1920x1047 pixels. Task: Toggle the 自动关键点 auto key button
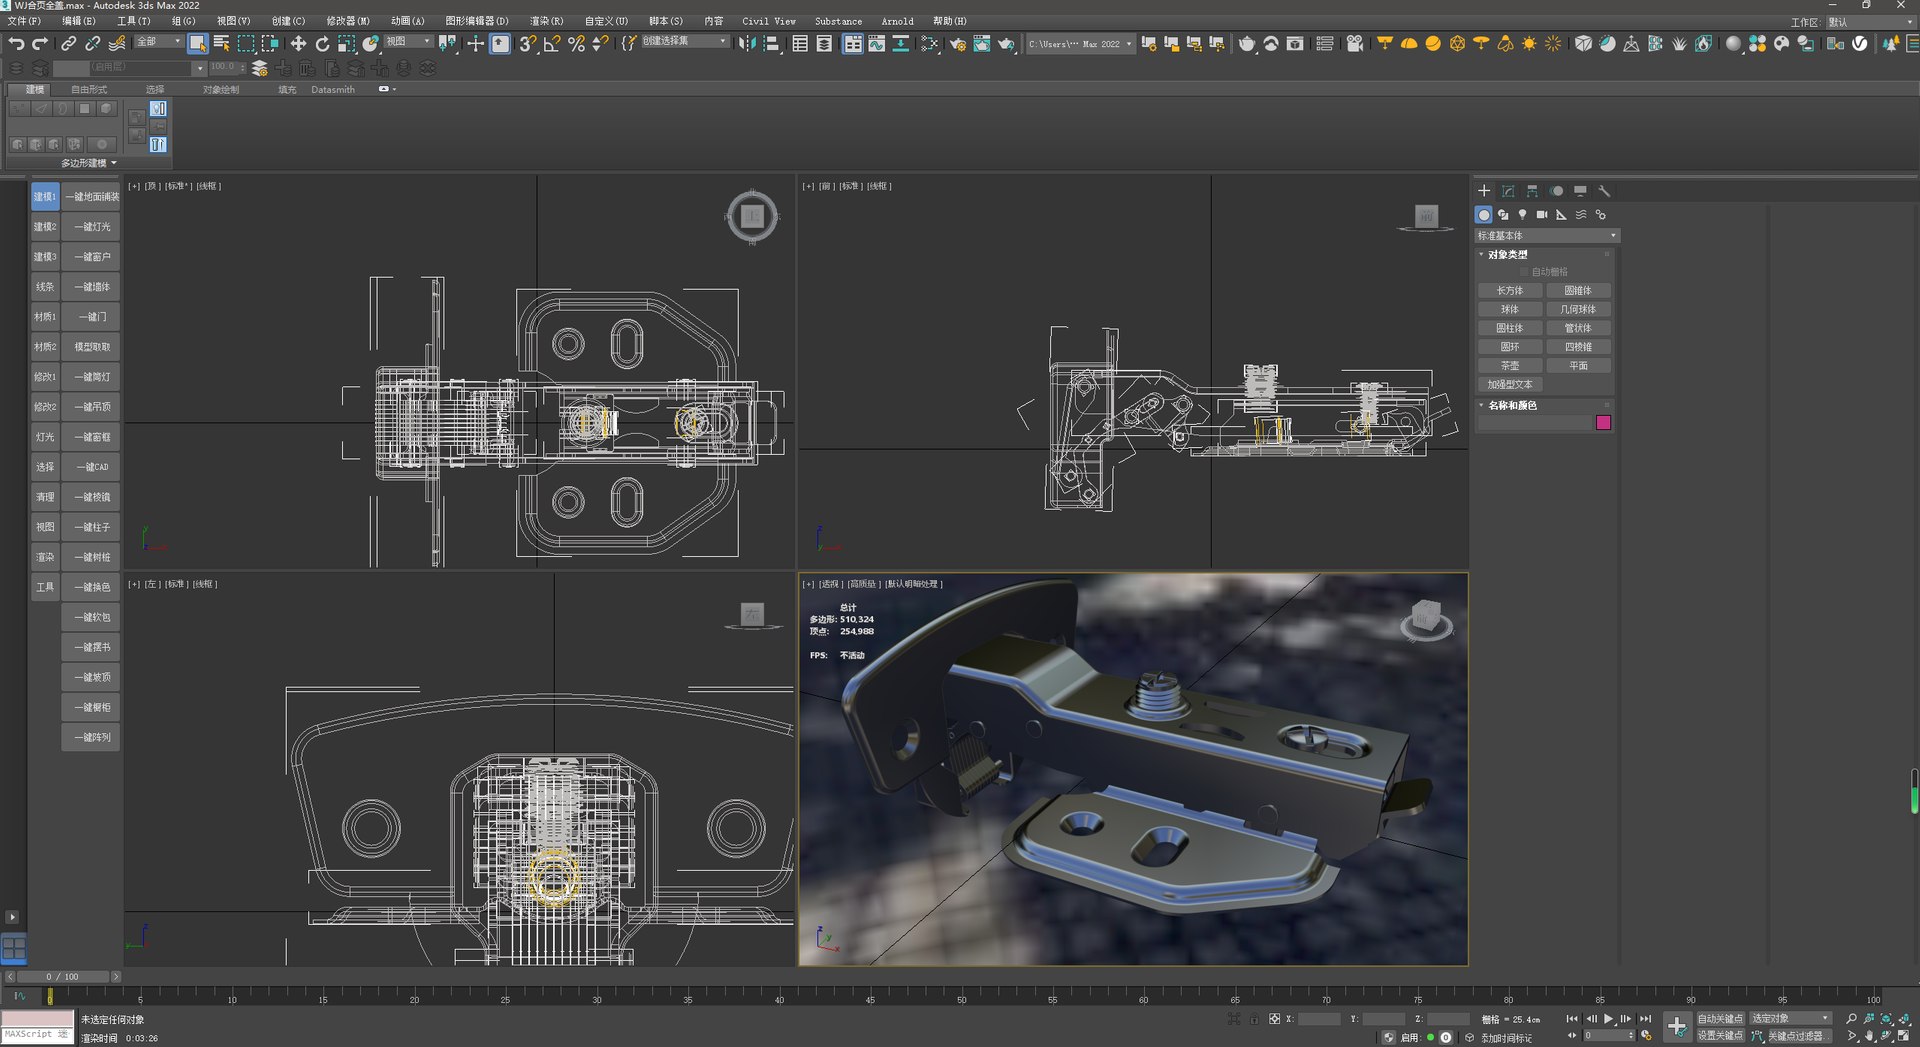[x=1720, y=1019]
